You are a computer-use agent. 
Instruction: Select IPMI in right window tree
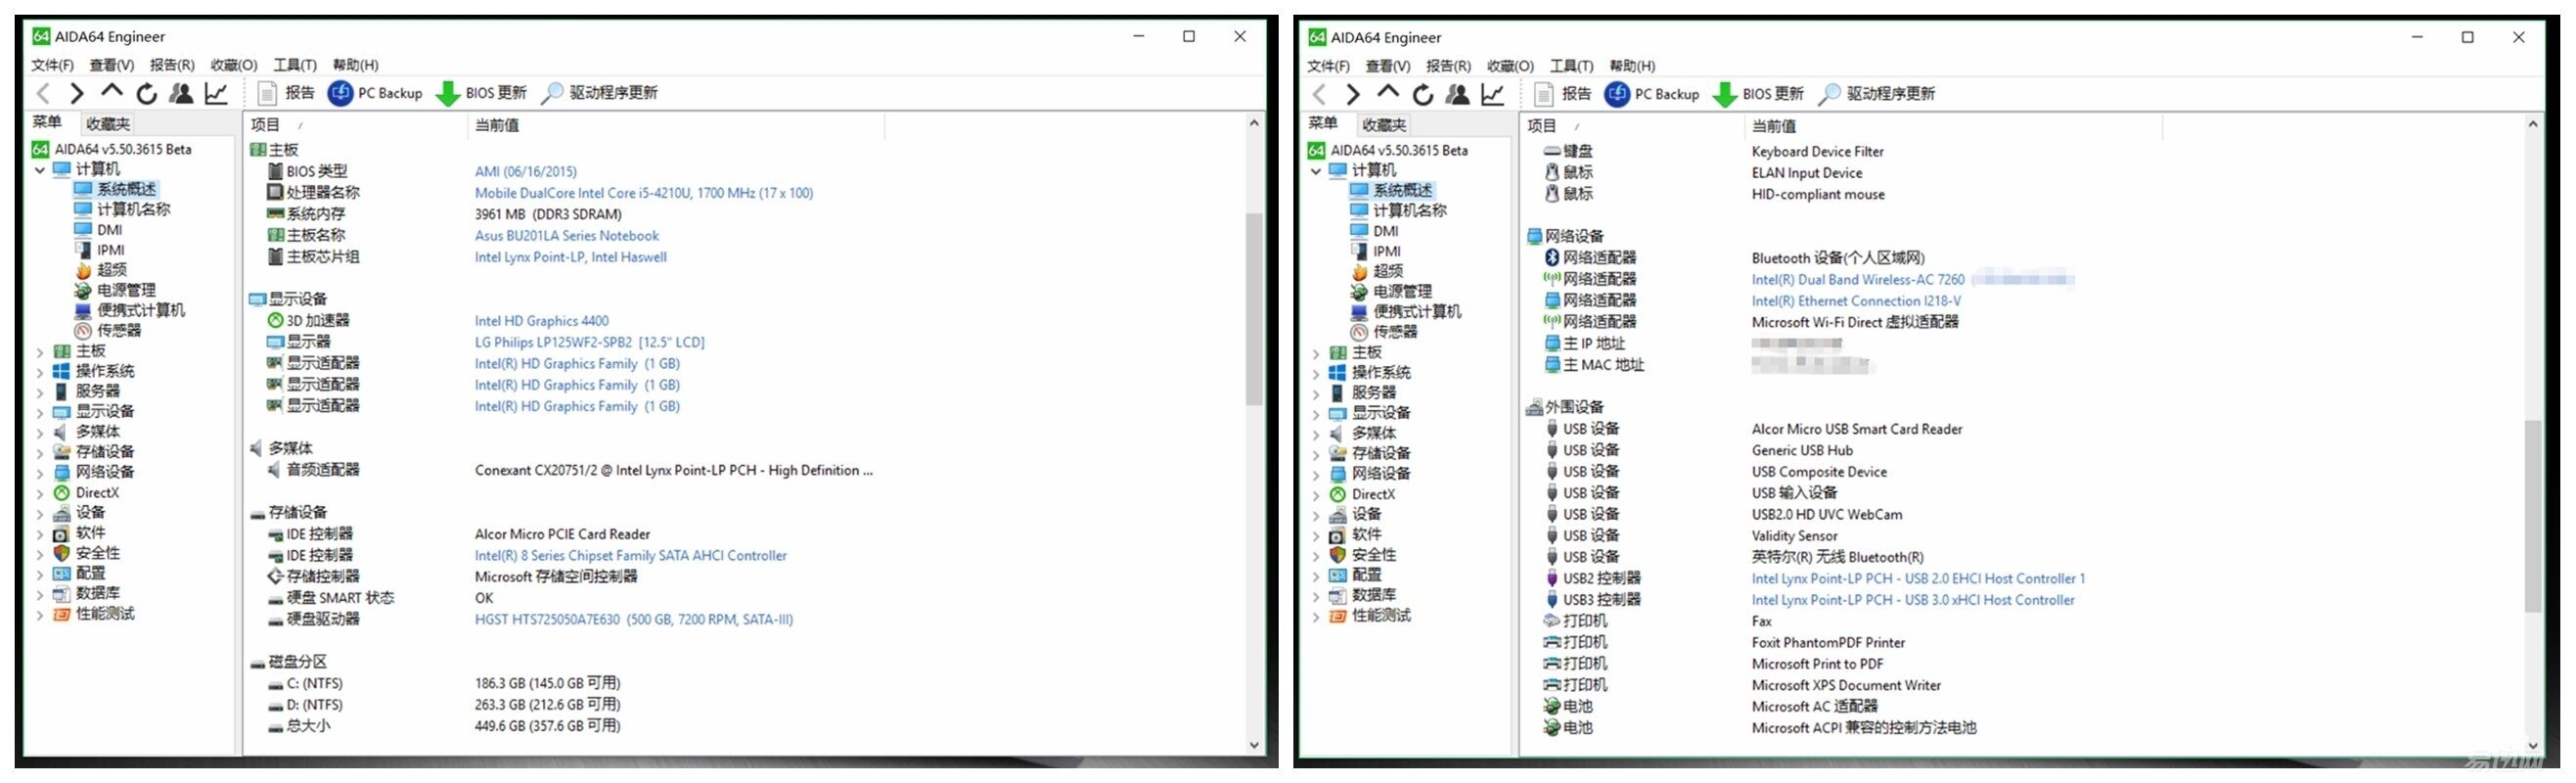coord(1386,252)
